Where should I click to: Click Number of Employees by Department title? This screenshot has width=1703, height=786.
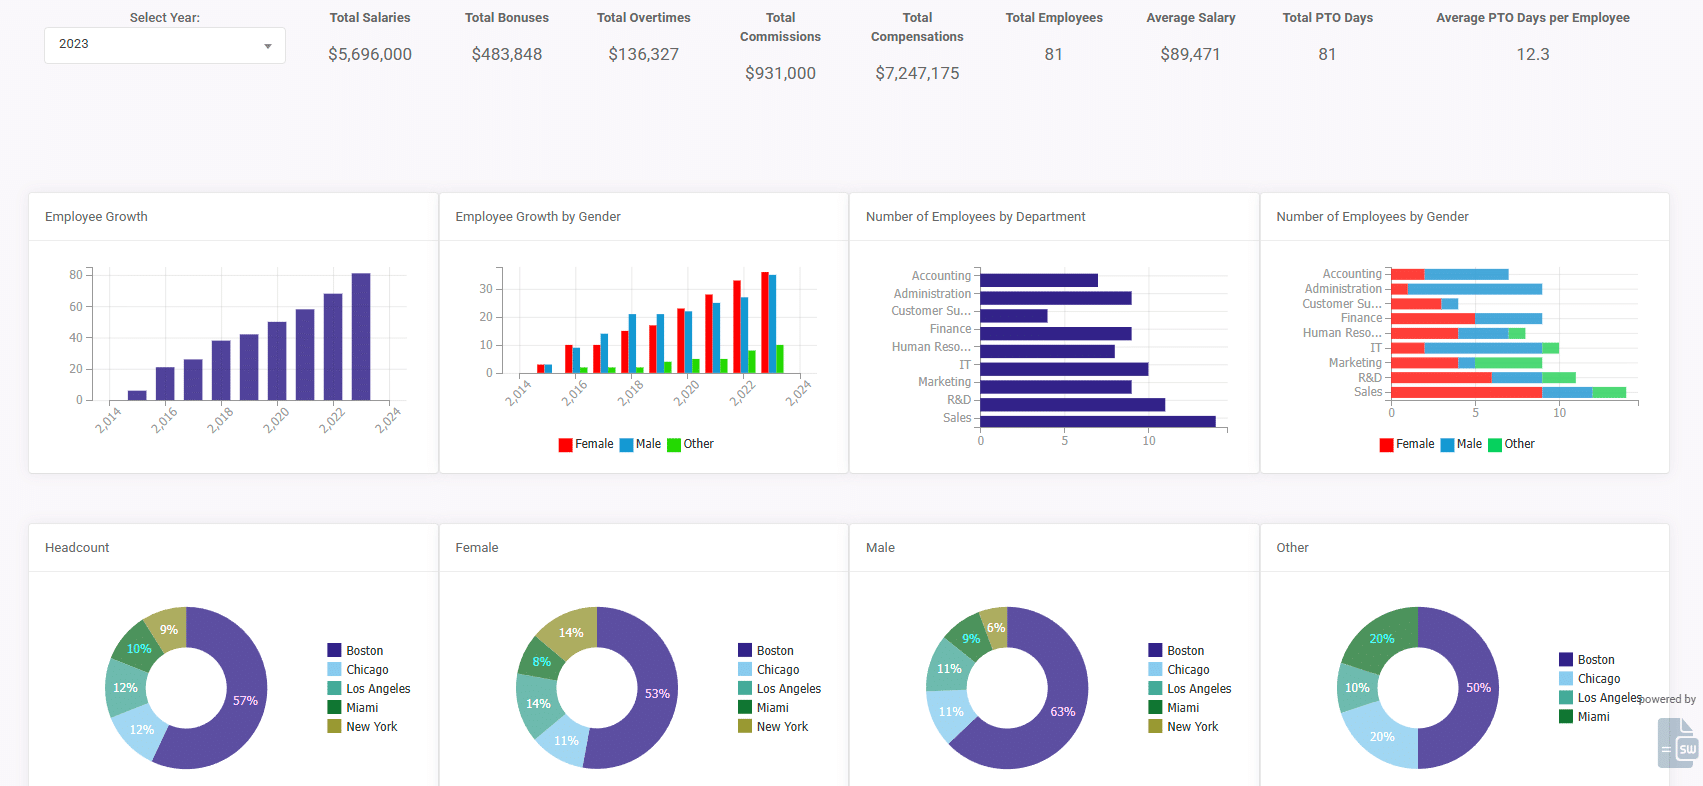tap(976, 217)
